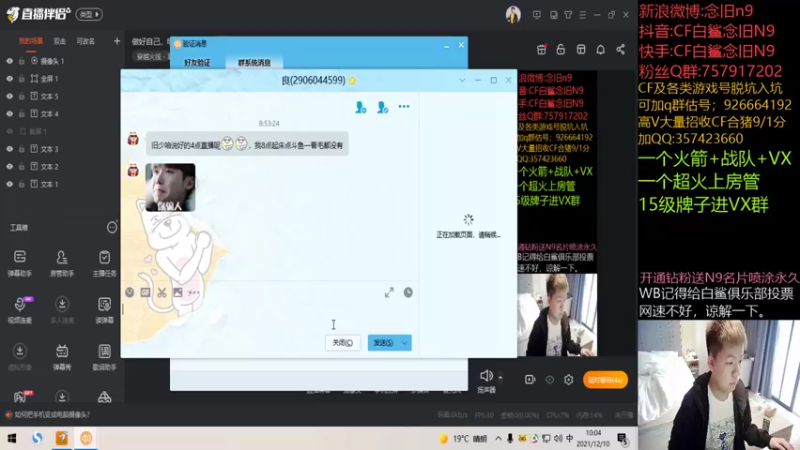Toggle visibility of 摄像头 1 source
This screenshot has height=450, width=800.
(x=9, y=61)
